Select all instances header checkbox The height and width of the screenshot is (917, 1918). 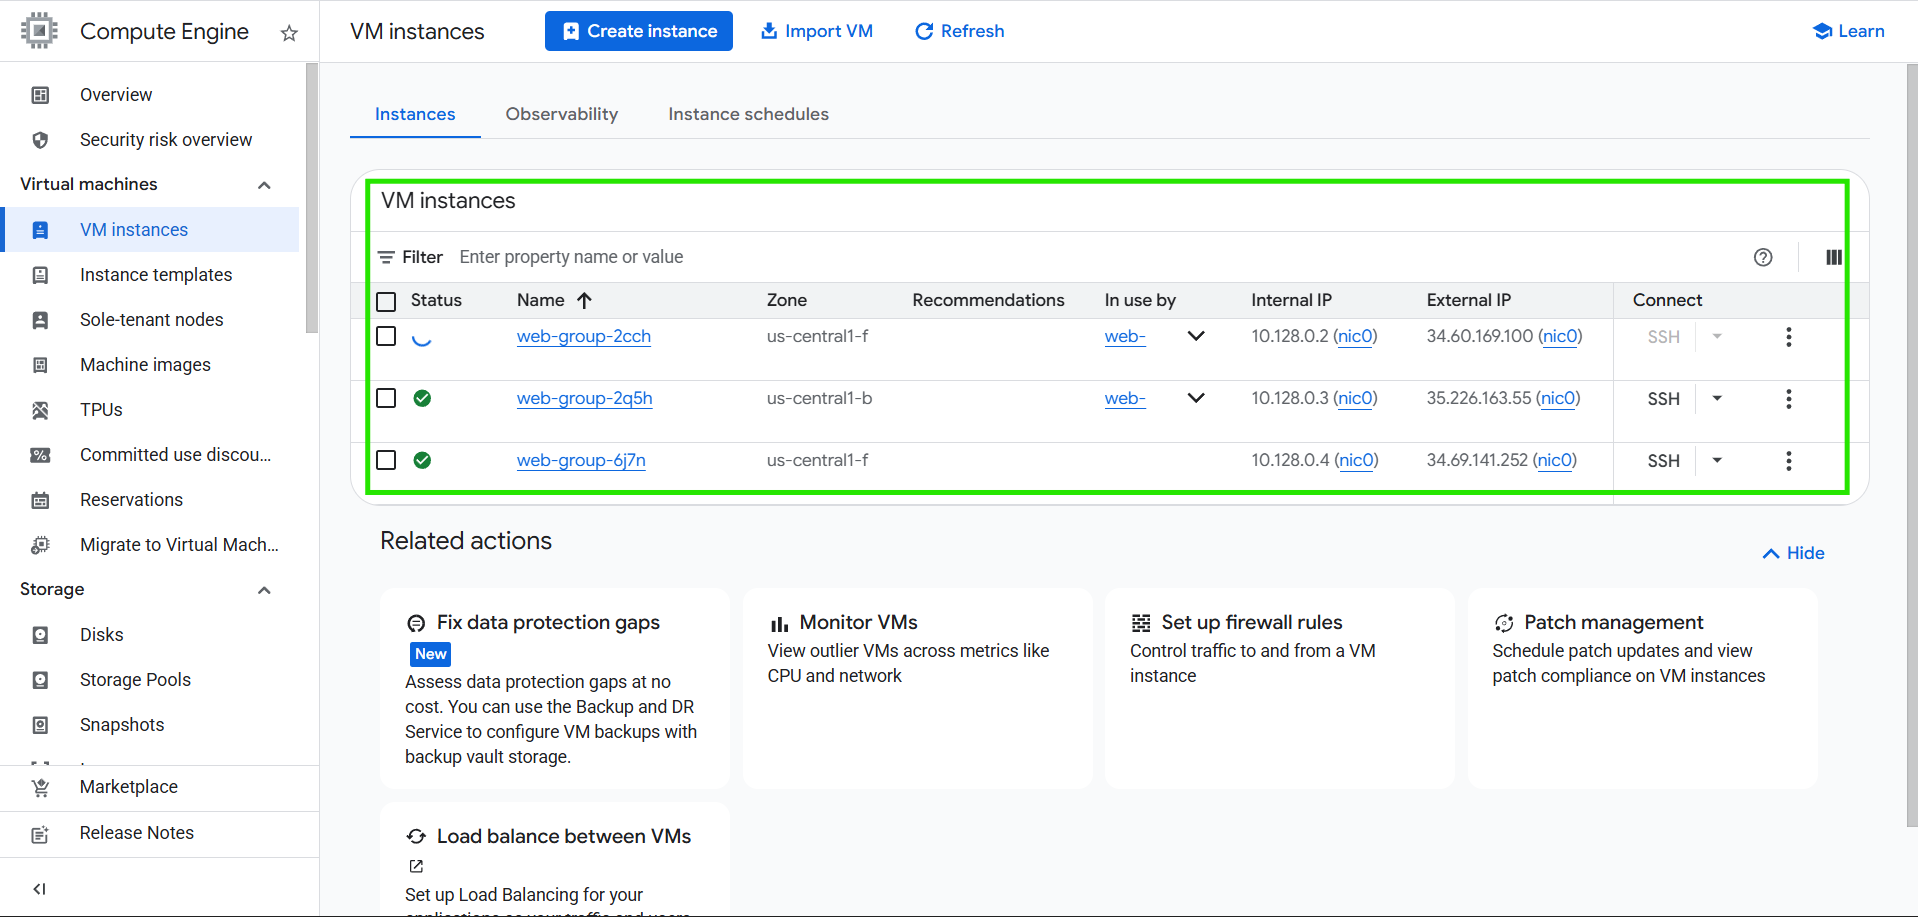pyautogui.click(x=386, y=301)
